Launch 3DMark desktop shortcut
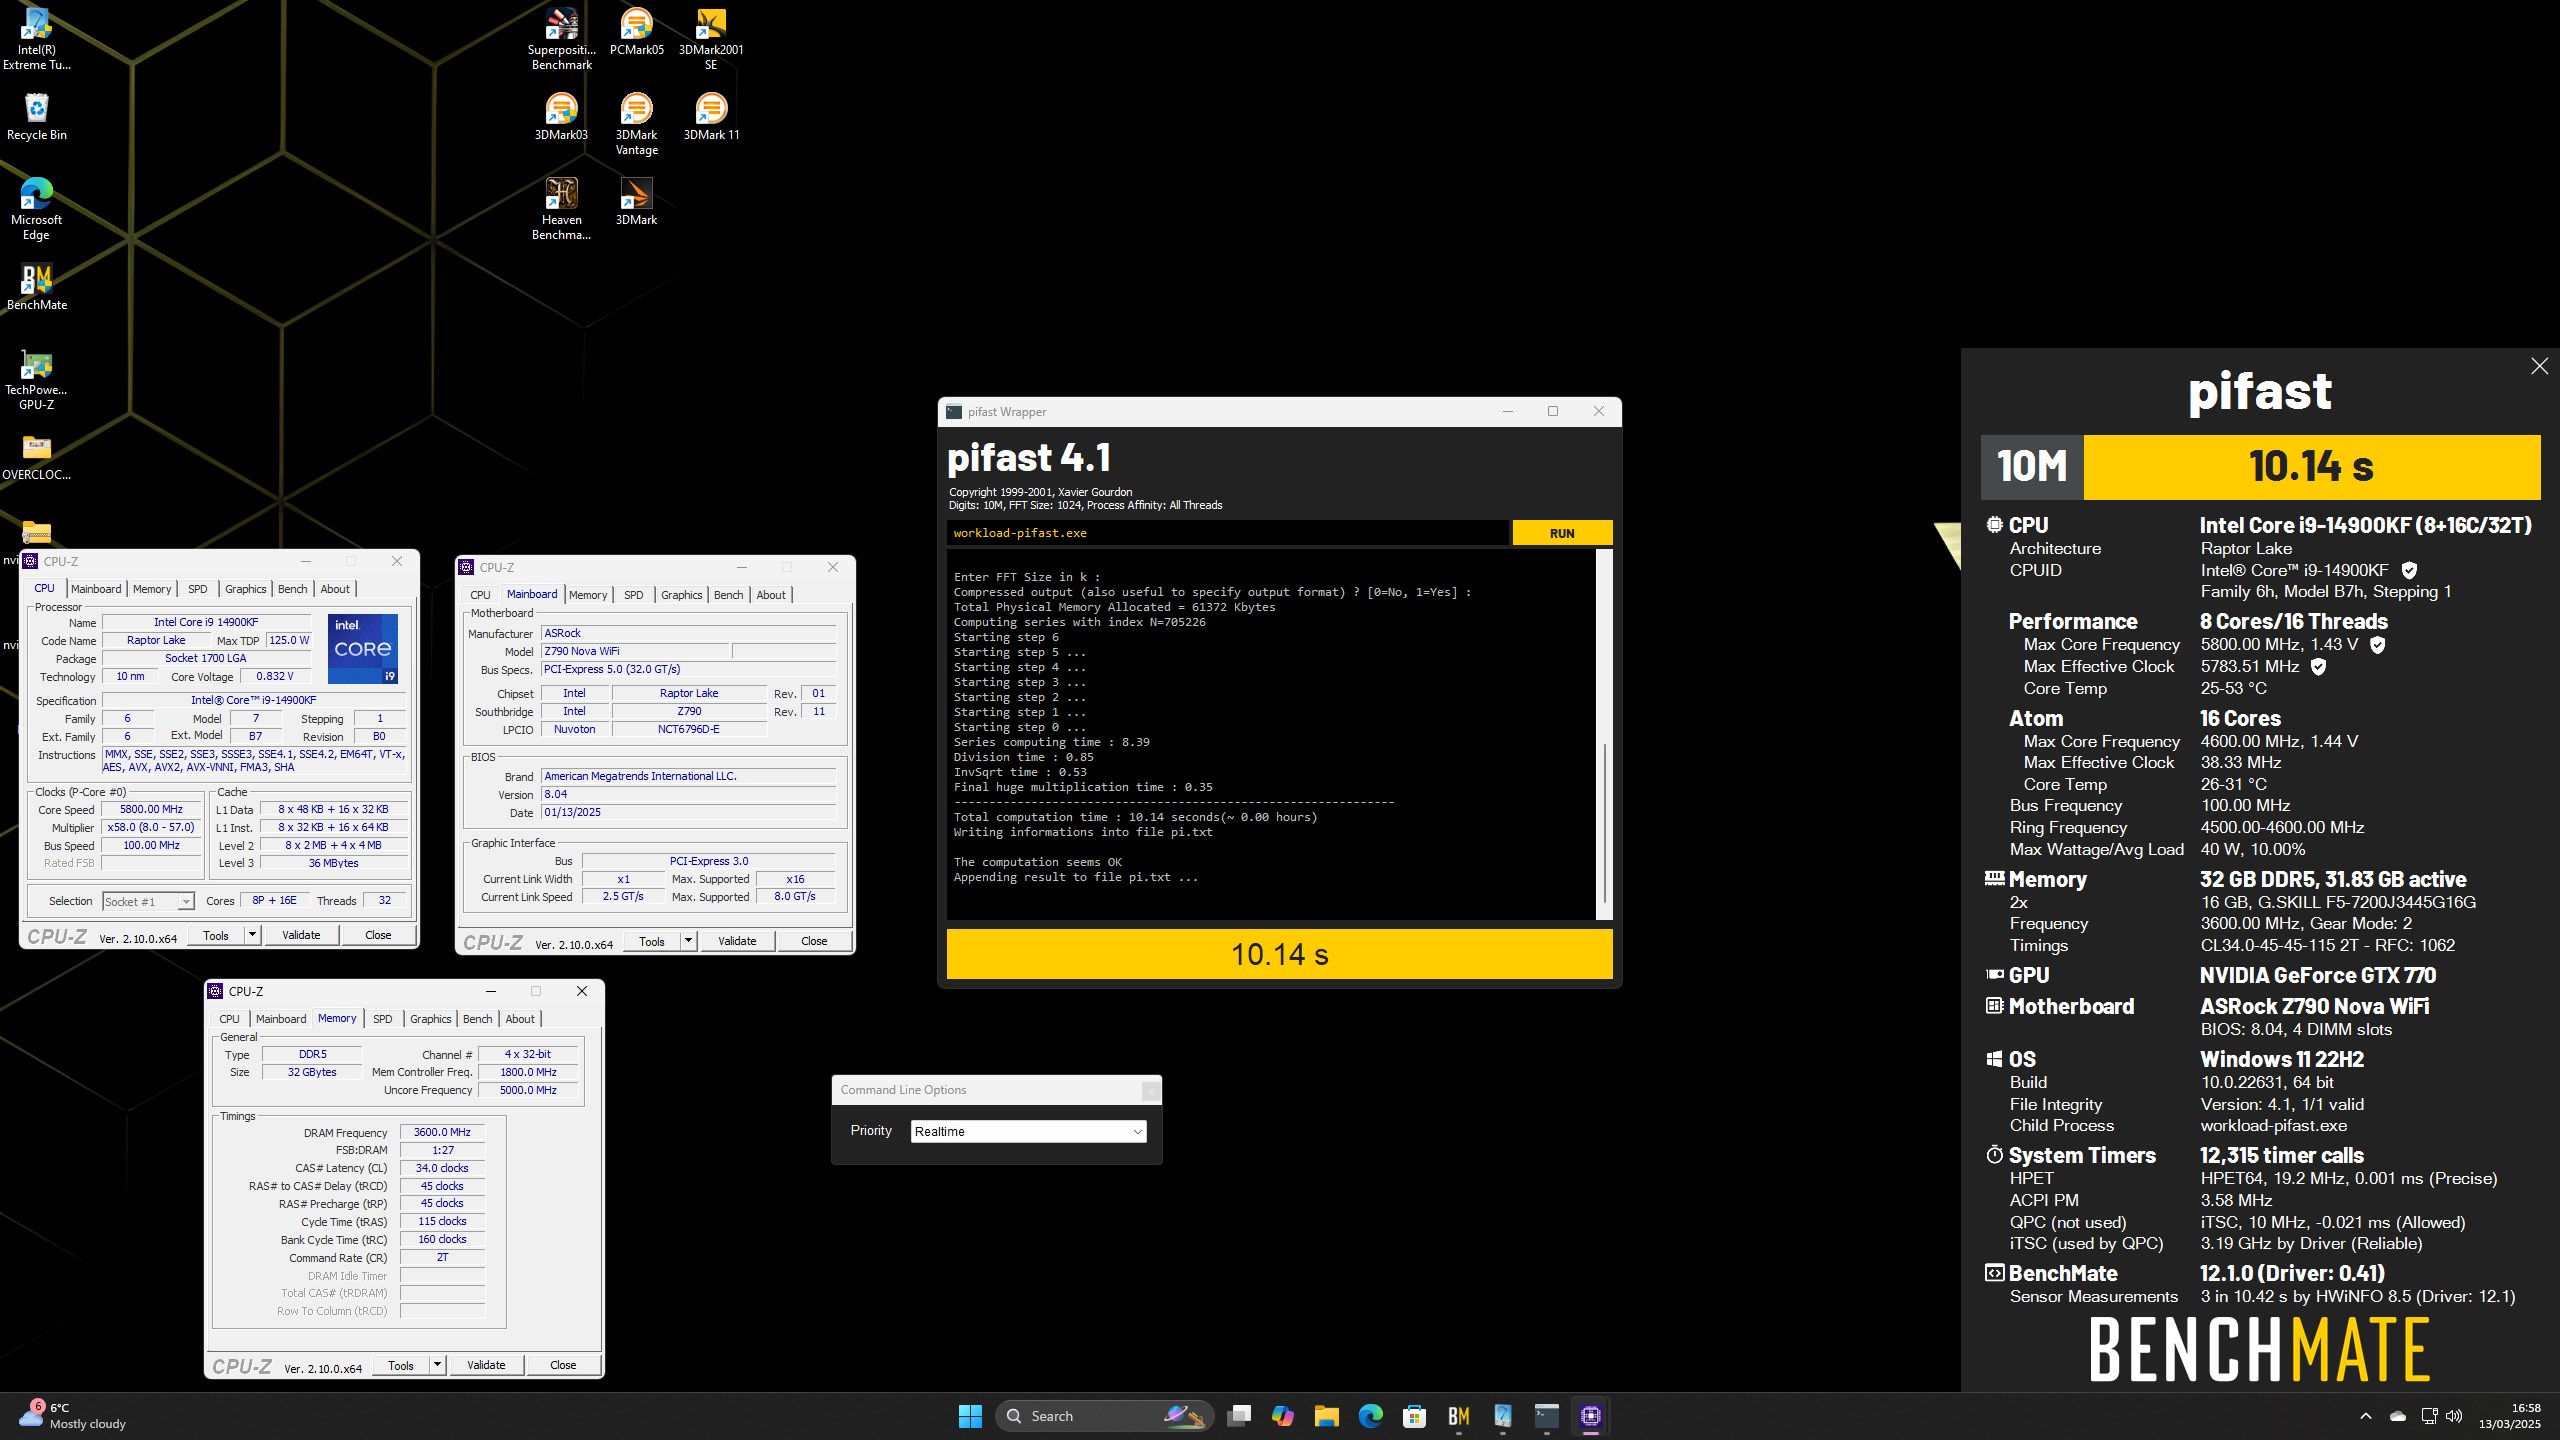 coord(636,202)
